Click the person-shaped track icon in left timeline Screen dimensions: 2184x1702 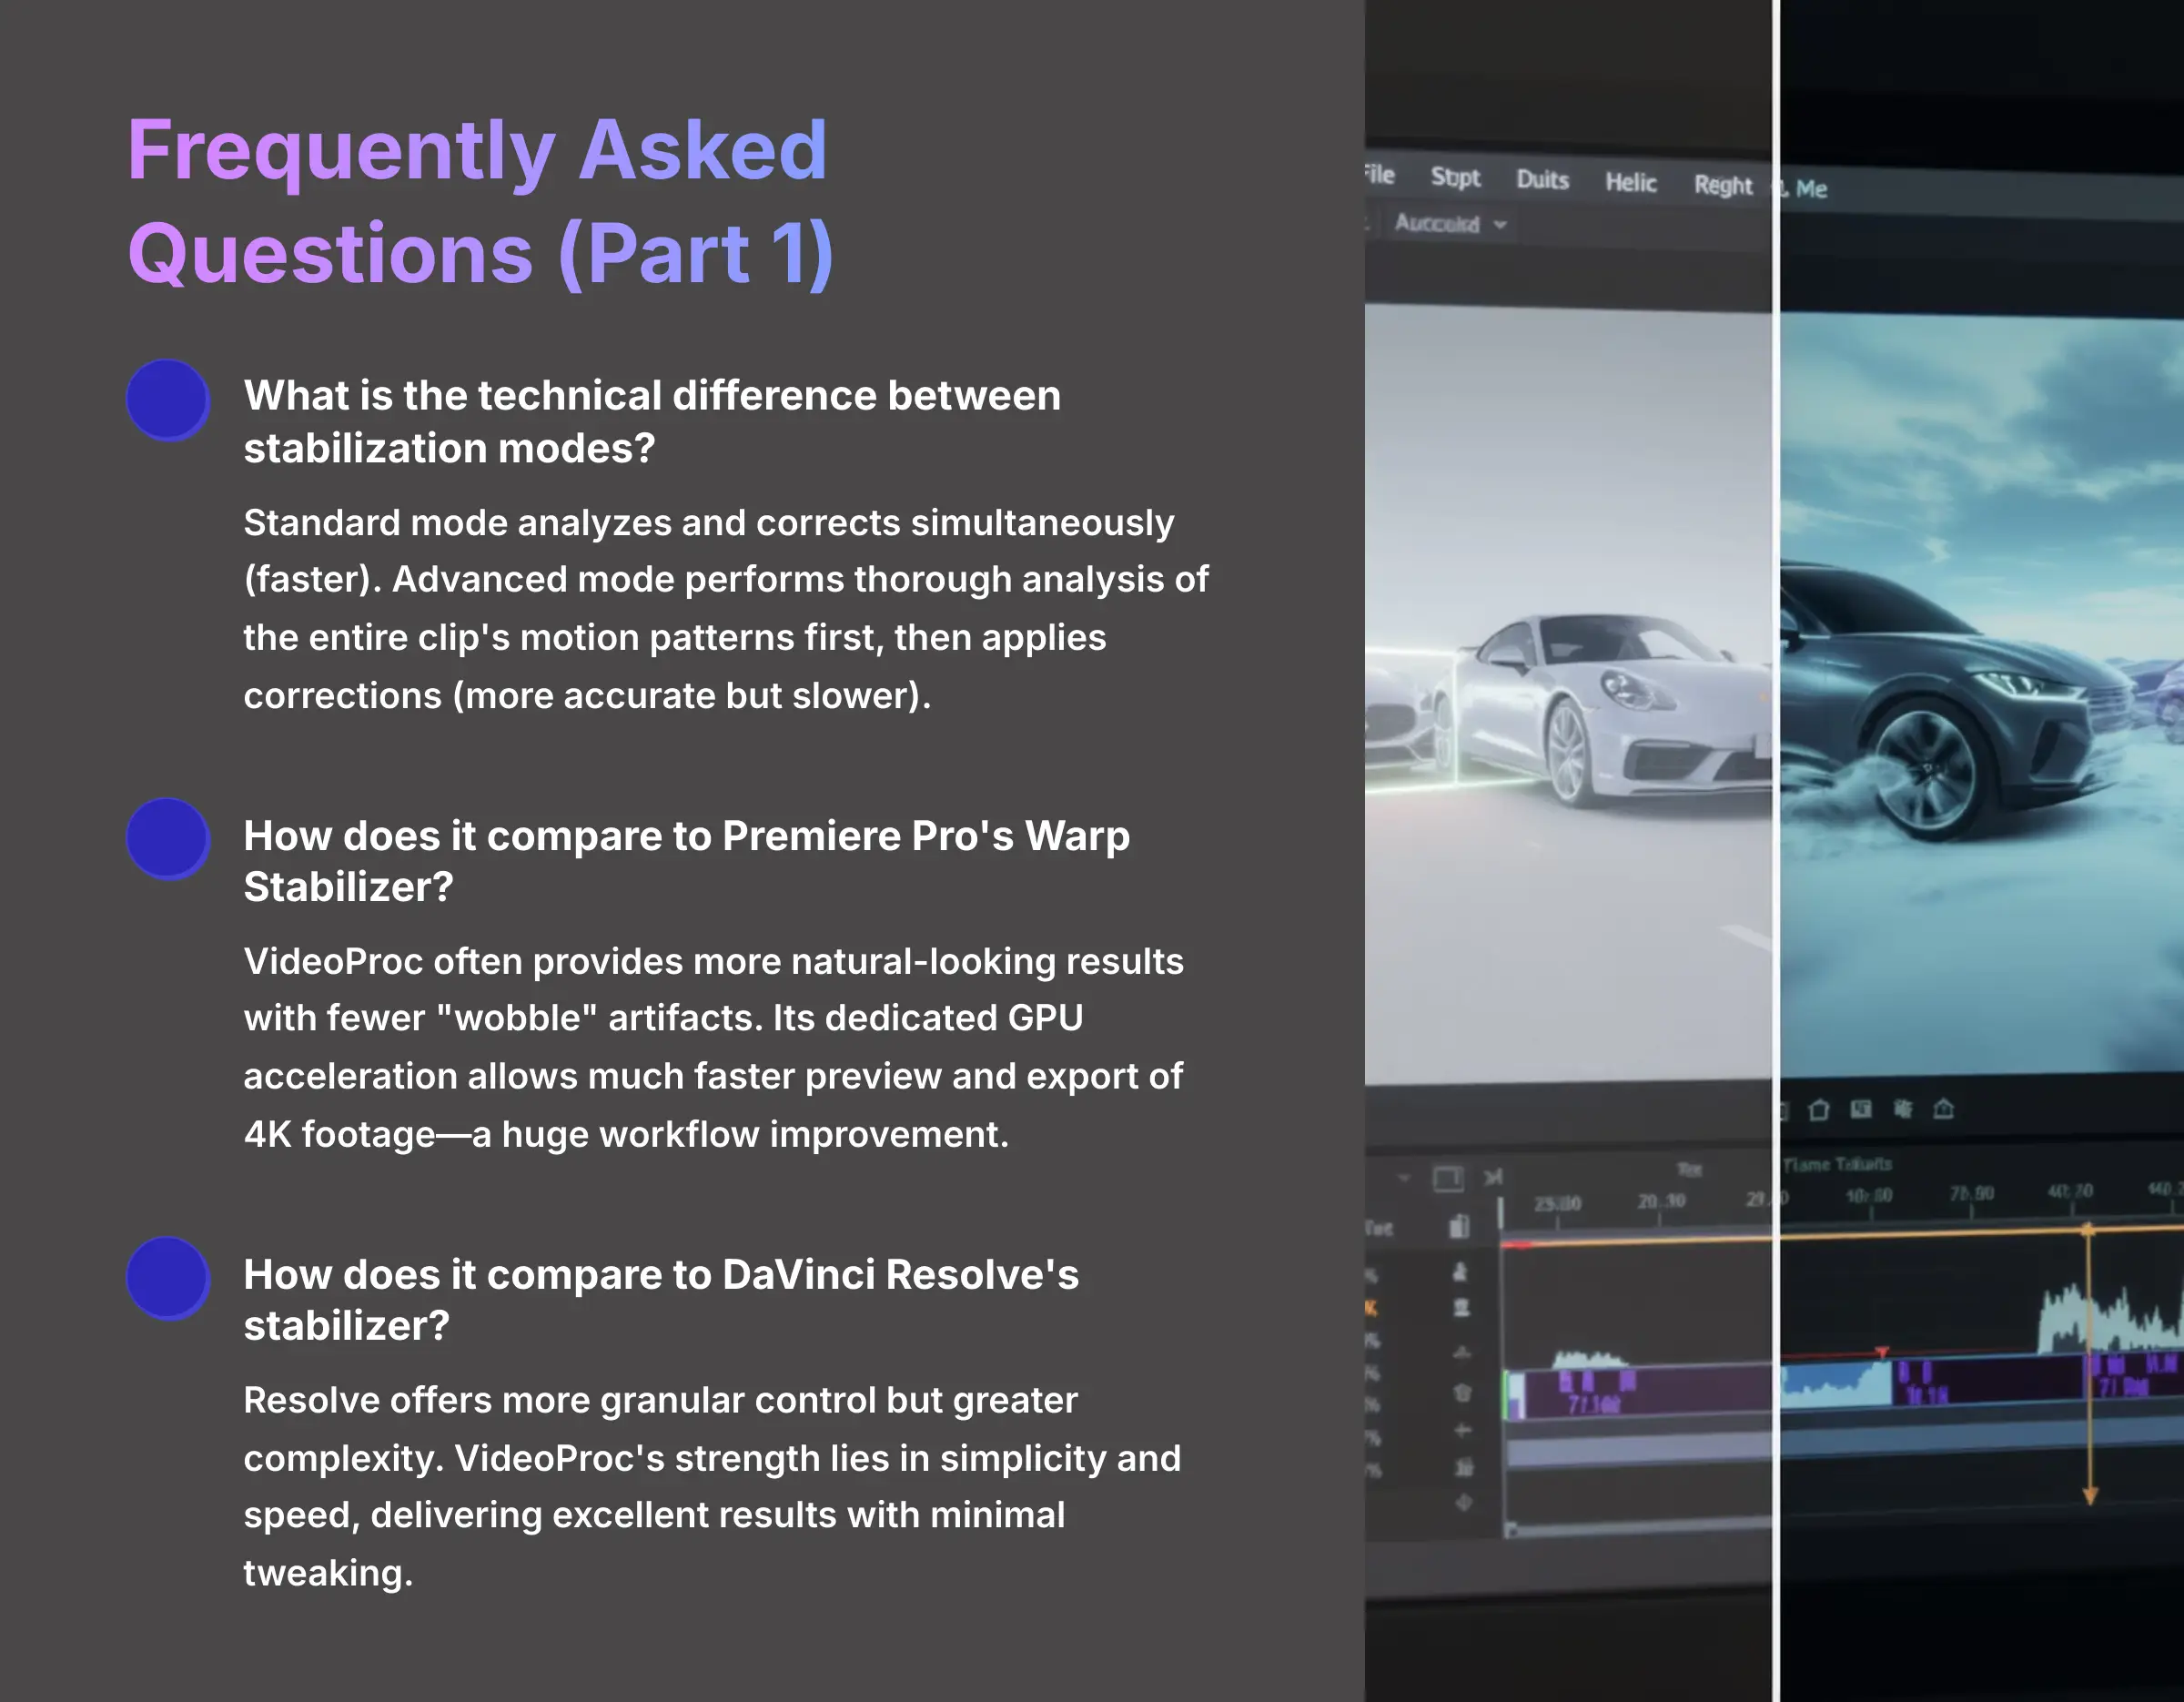(1460, 1272)
